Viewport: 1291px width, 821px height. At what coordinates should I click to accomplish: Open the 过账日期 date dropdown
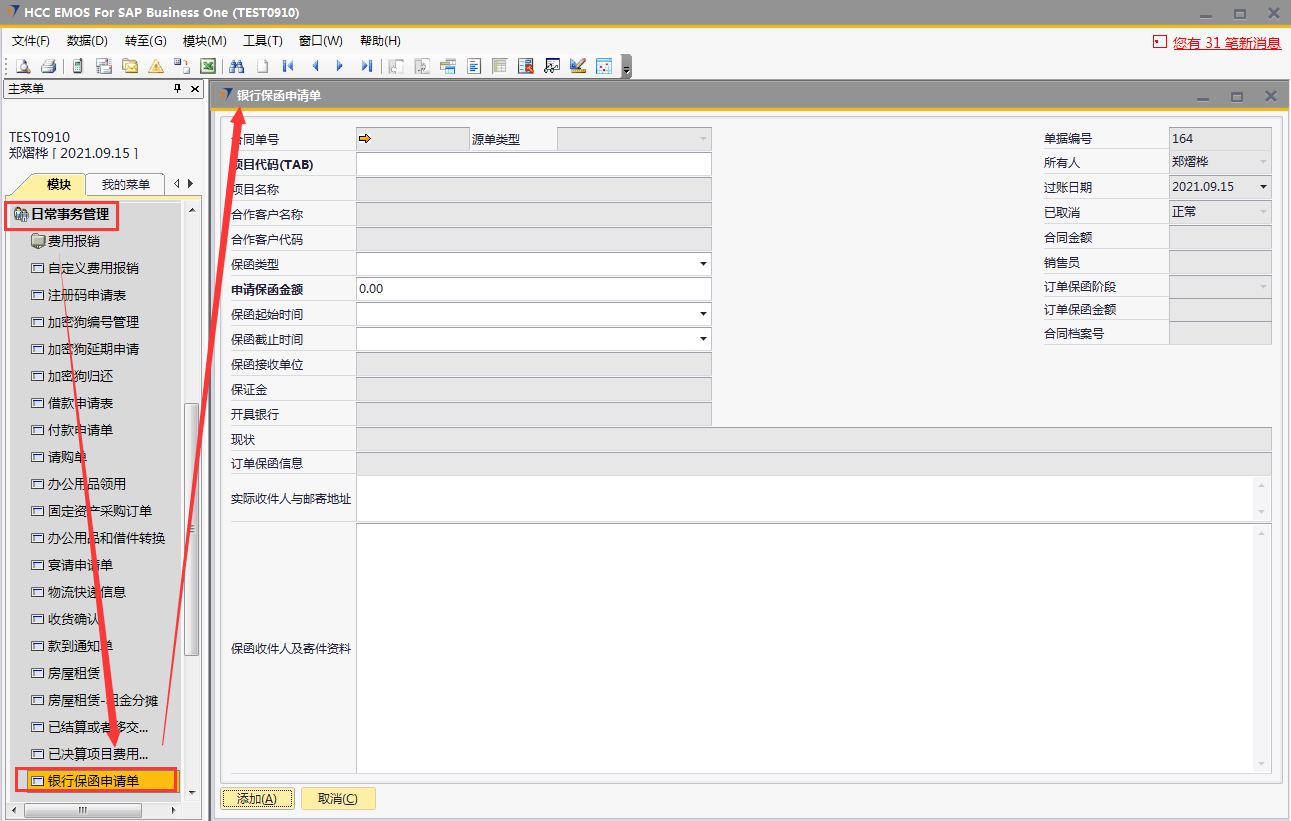point(1264,187)
